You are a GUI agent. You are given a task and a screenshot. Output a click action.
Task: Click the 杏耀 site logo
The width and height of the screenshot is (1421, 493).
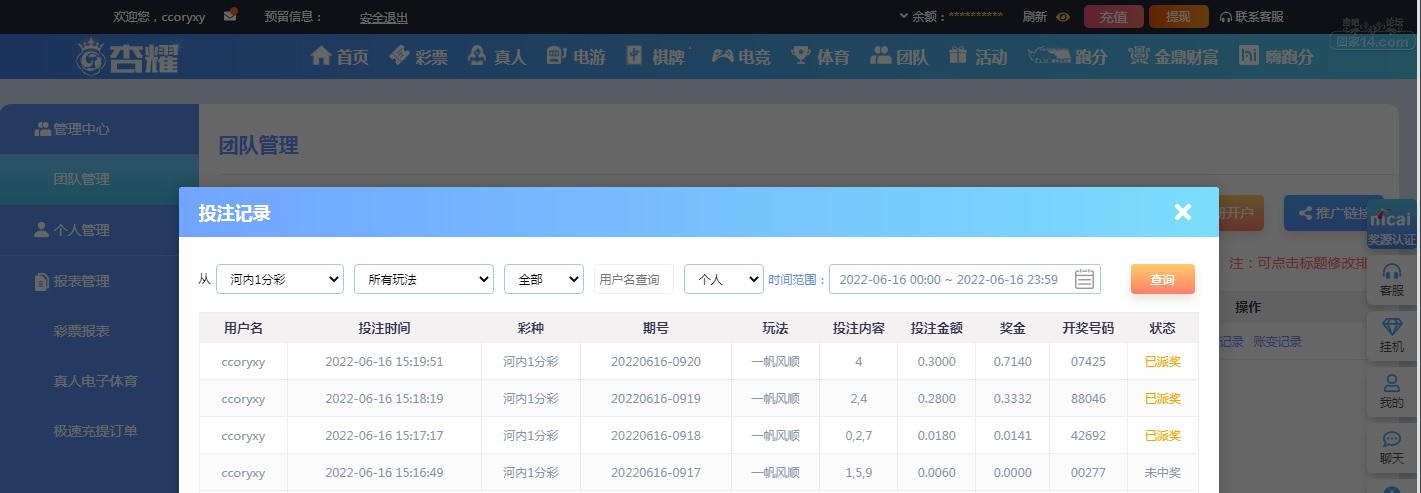(x=128, y=57)
